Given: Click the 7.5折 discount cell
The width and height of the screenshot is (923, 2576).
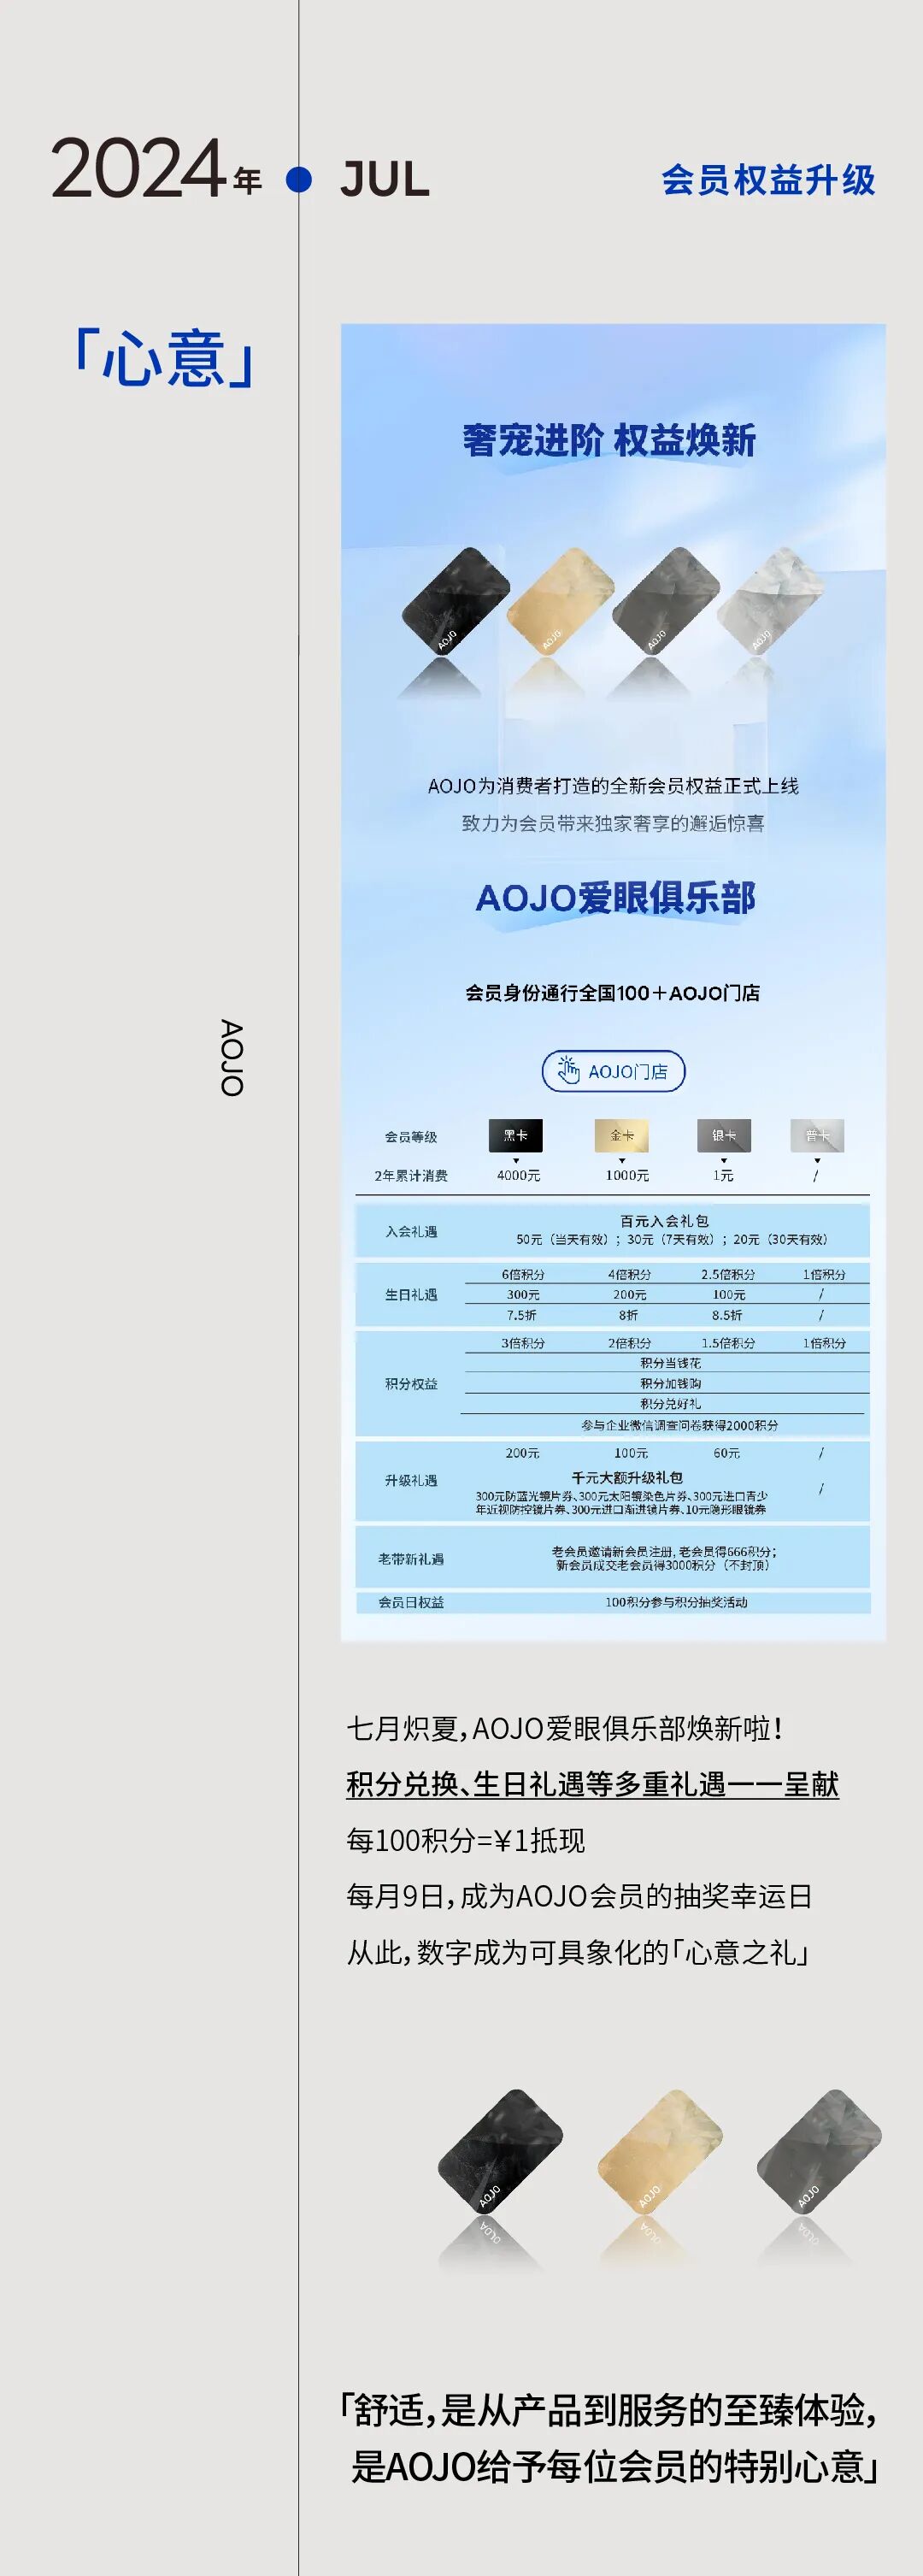Looking at the screenshot, I should coord(522,1315).
